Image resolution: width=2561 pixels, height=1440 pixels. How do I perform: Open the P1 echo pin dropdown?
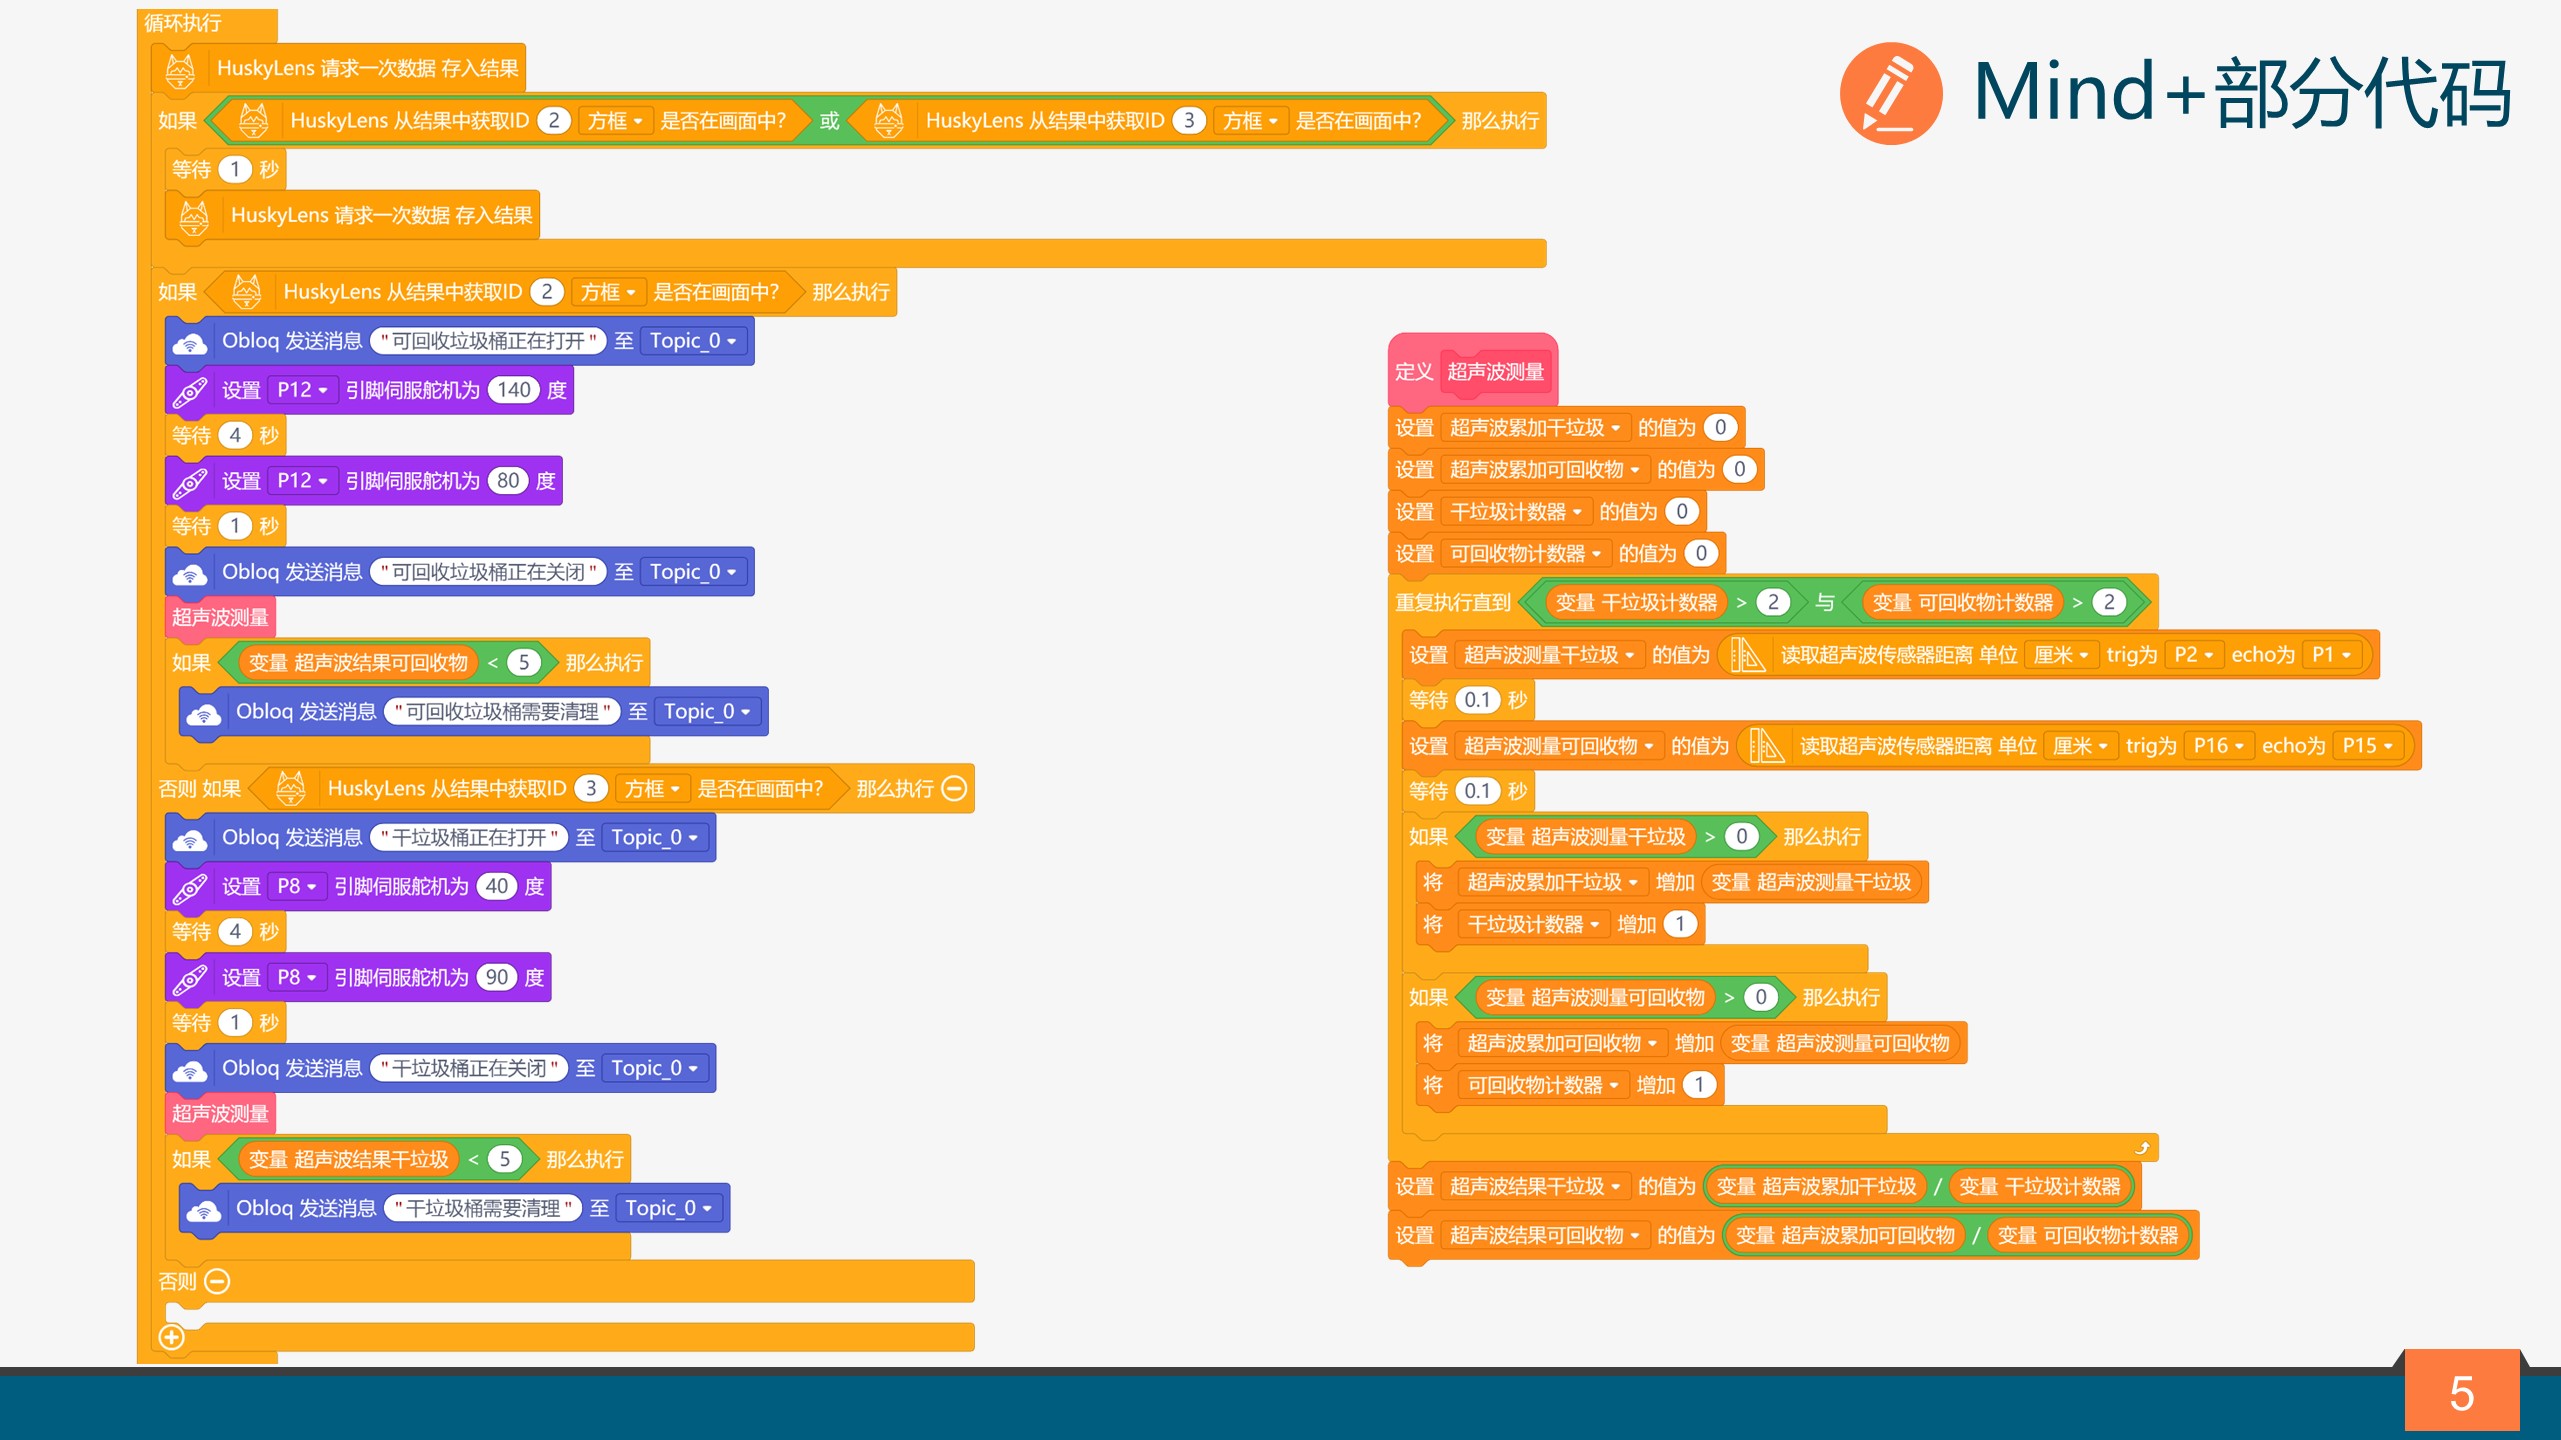pyautogui.click(x=2331, y=655)
